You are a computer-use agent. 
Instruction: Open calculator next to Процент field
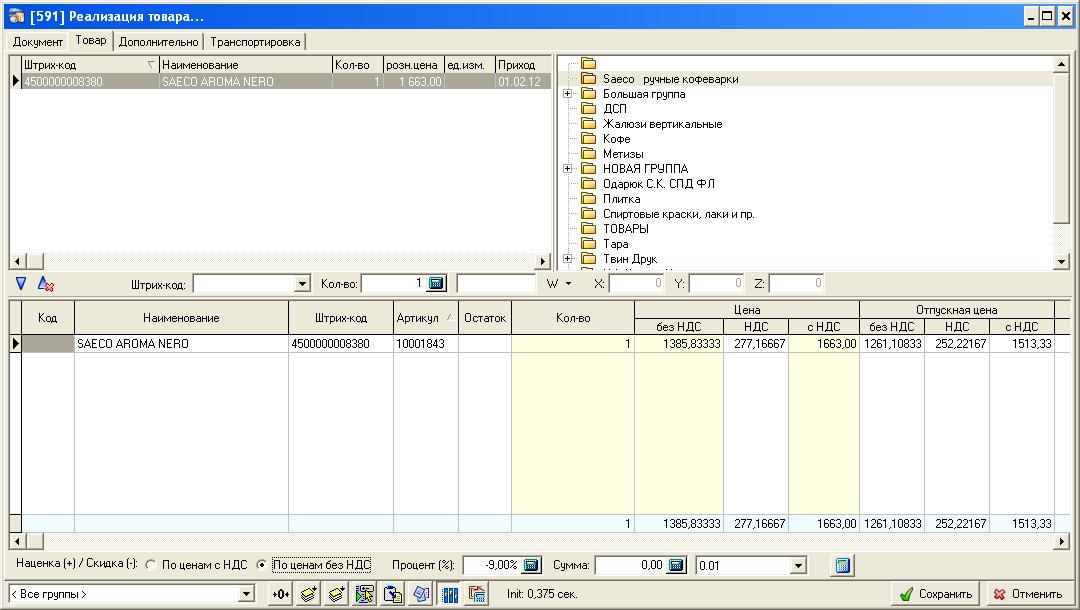point(531,566)
